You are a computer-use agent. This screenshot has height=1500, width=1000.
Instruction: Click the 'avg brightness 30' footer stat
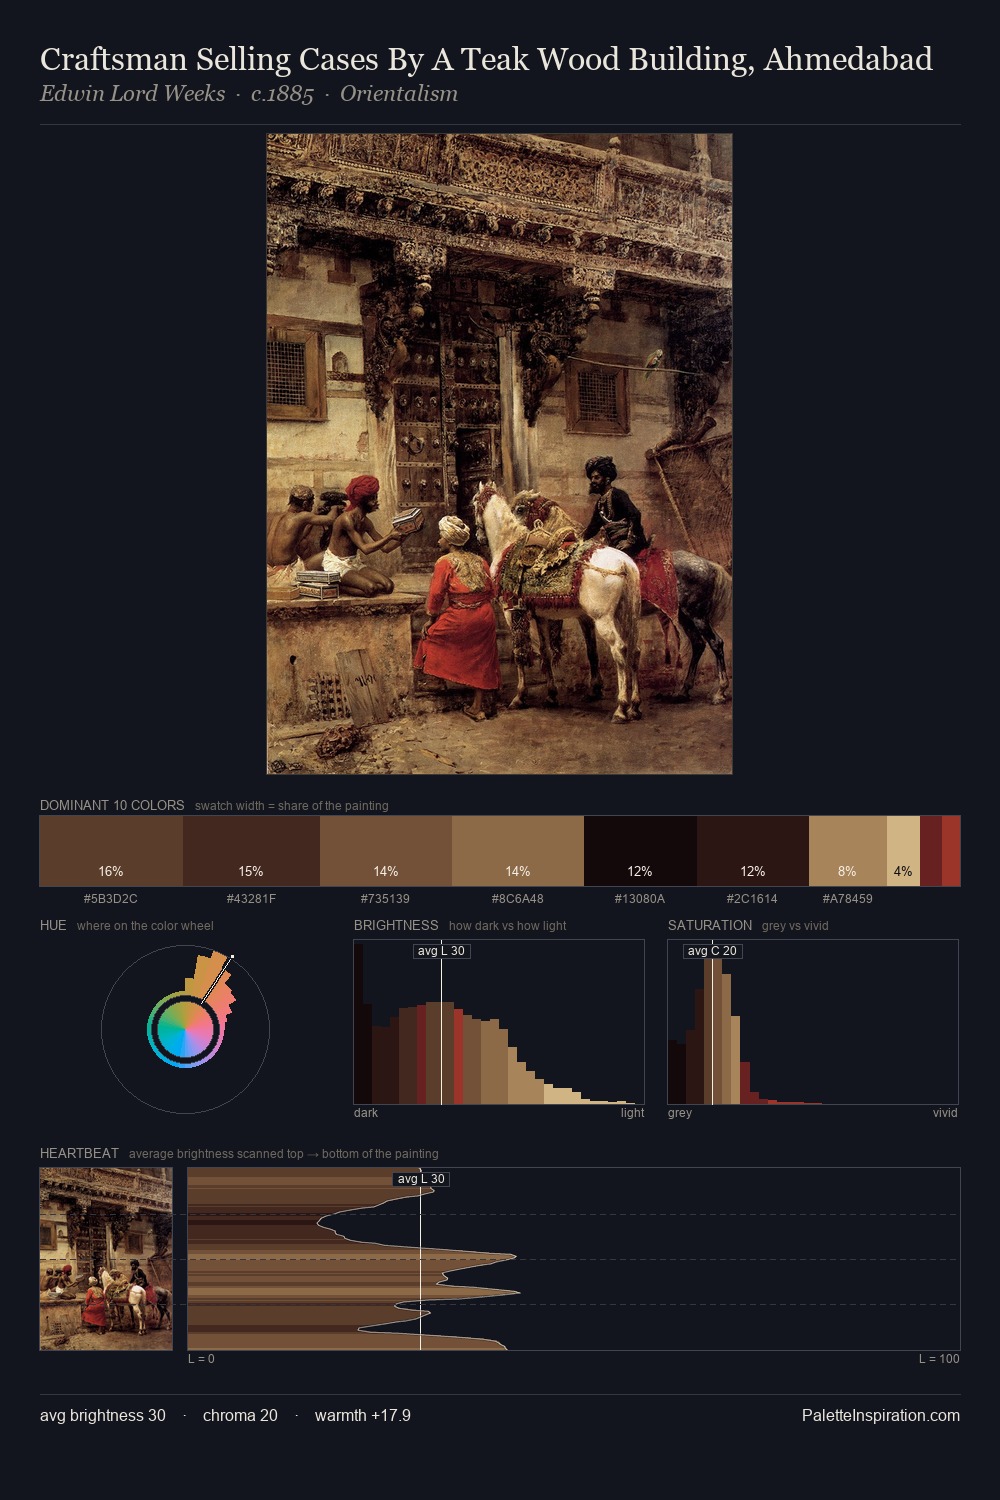[x=103, y=1416]
